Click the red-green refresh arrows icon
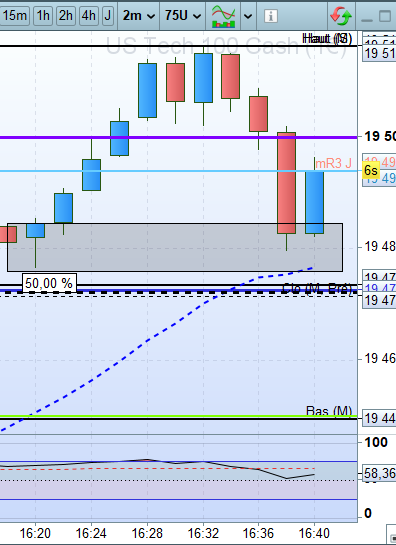Viewport: 396px width, 545px height. 341,16
